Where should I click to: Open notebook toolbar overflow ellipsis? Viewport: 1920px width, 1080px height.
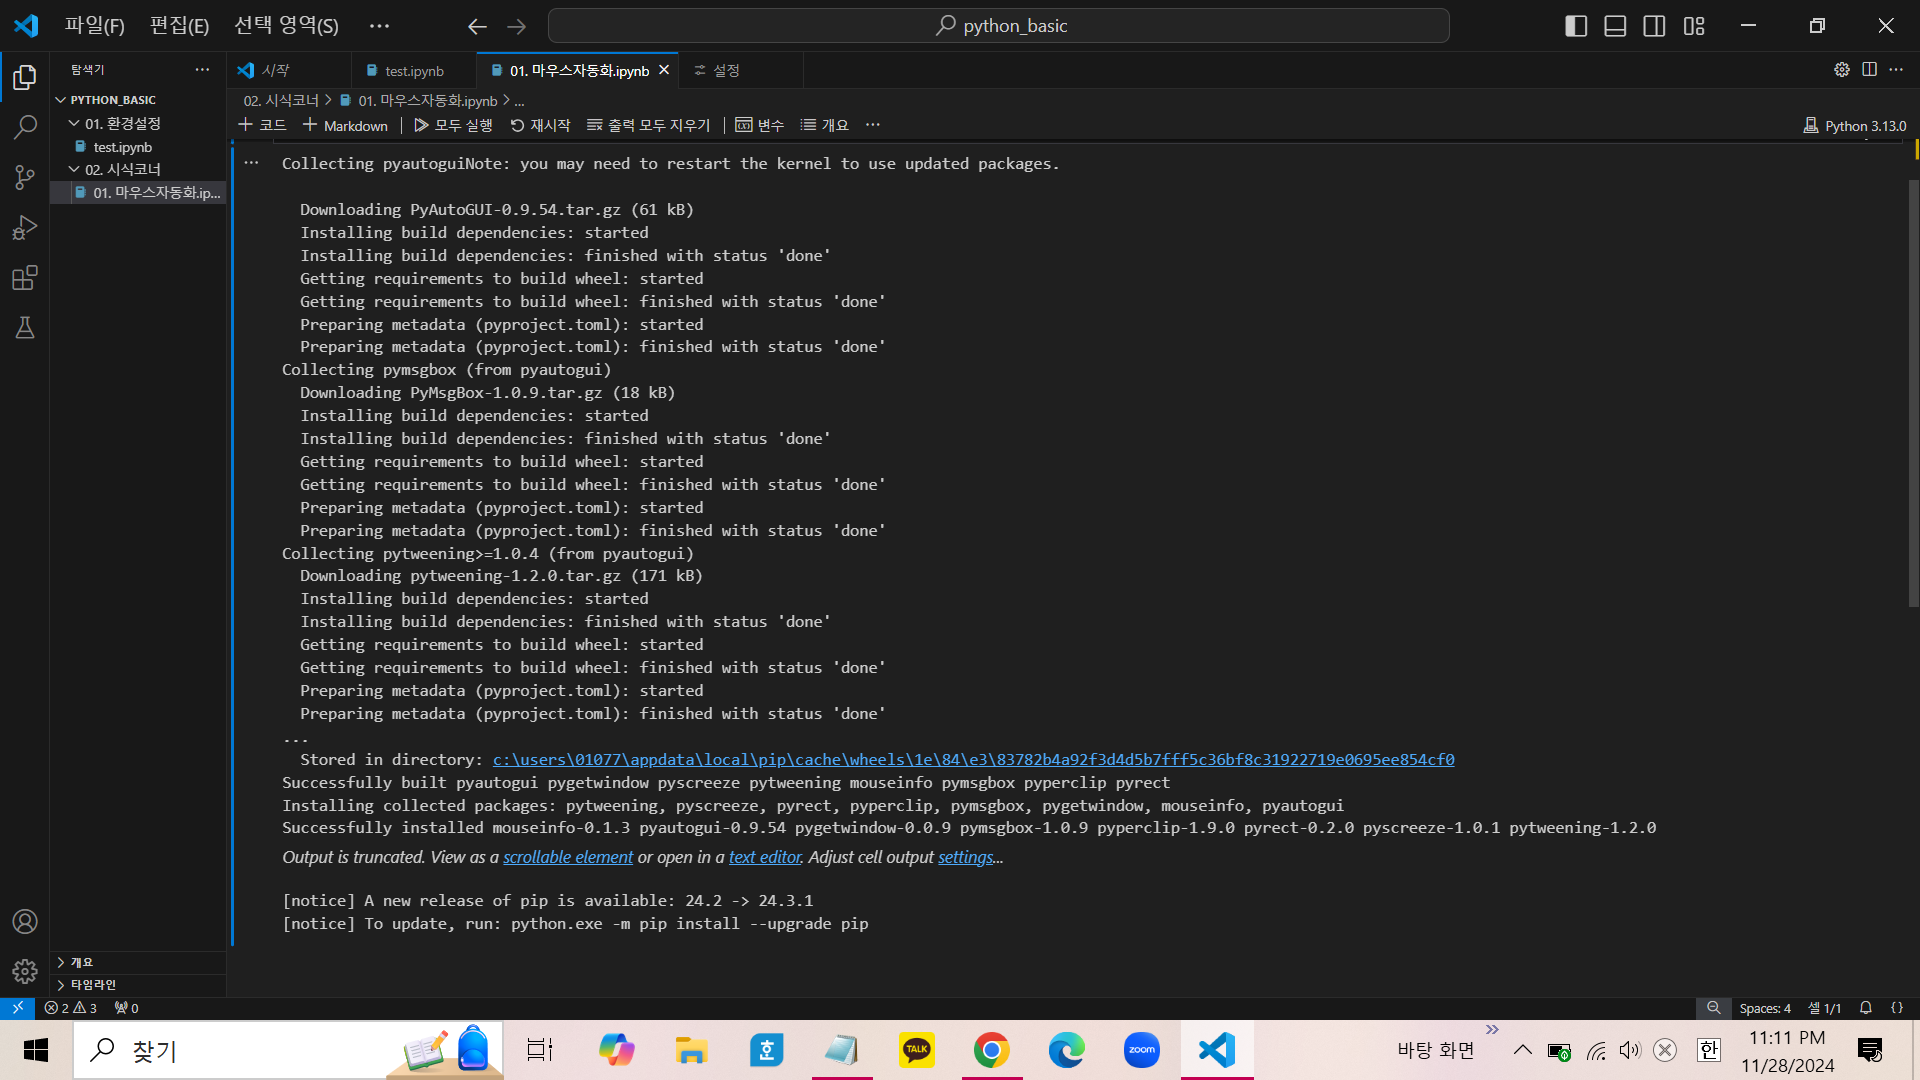873,125
